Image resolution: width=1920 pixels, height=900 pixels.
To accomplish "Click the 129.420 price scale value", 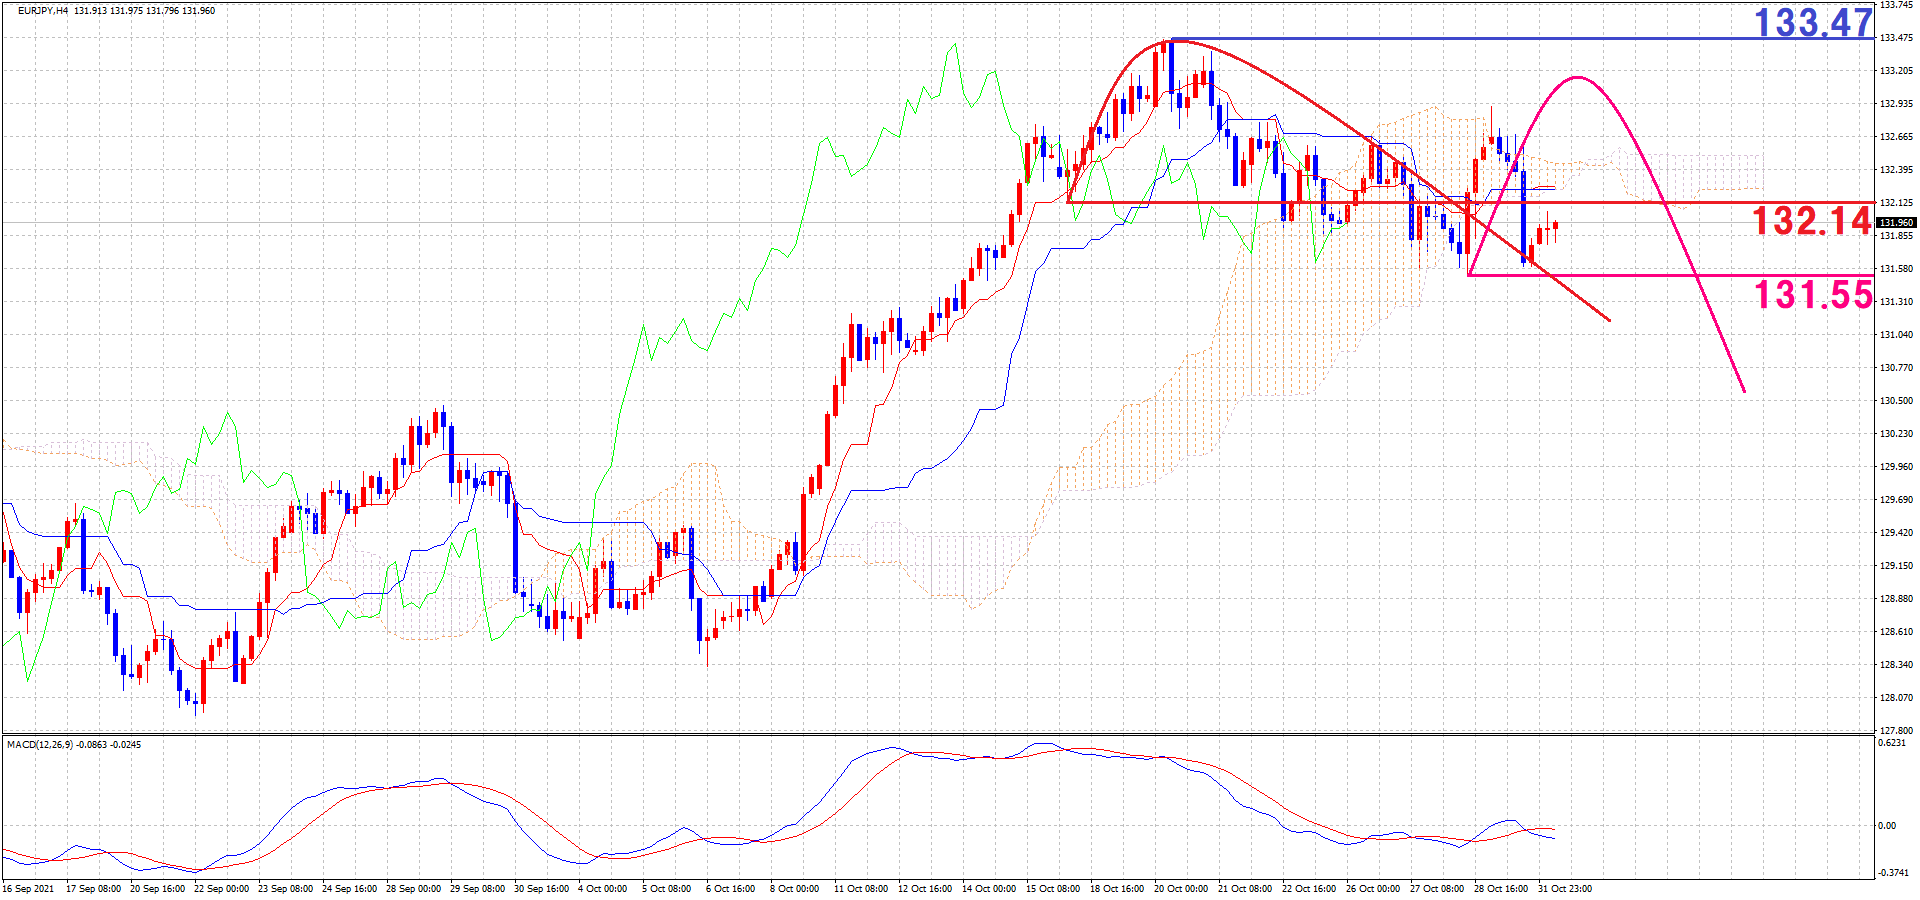I will point(1896,533).
